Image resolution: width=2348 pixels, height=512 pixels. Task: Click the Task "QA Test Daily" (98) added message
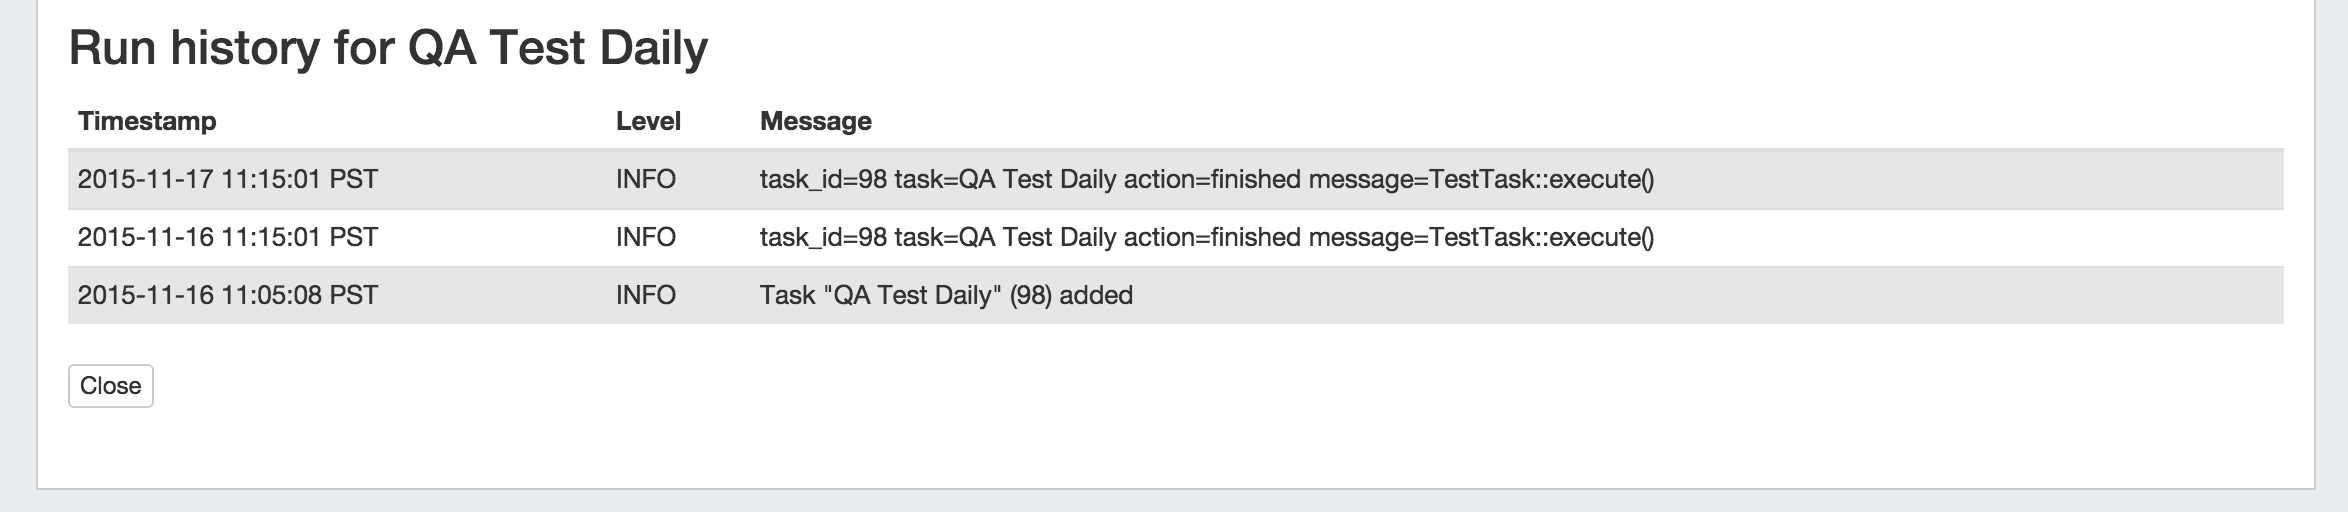click(946, 296)
